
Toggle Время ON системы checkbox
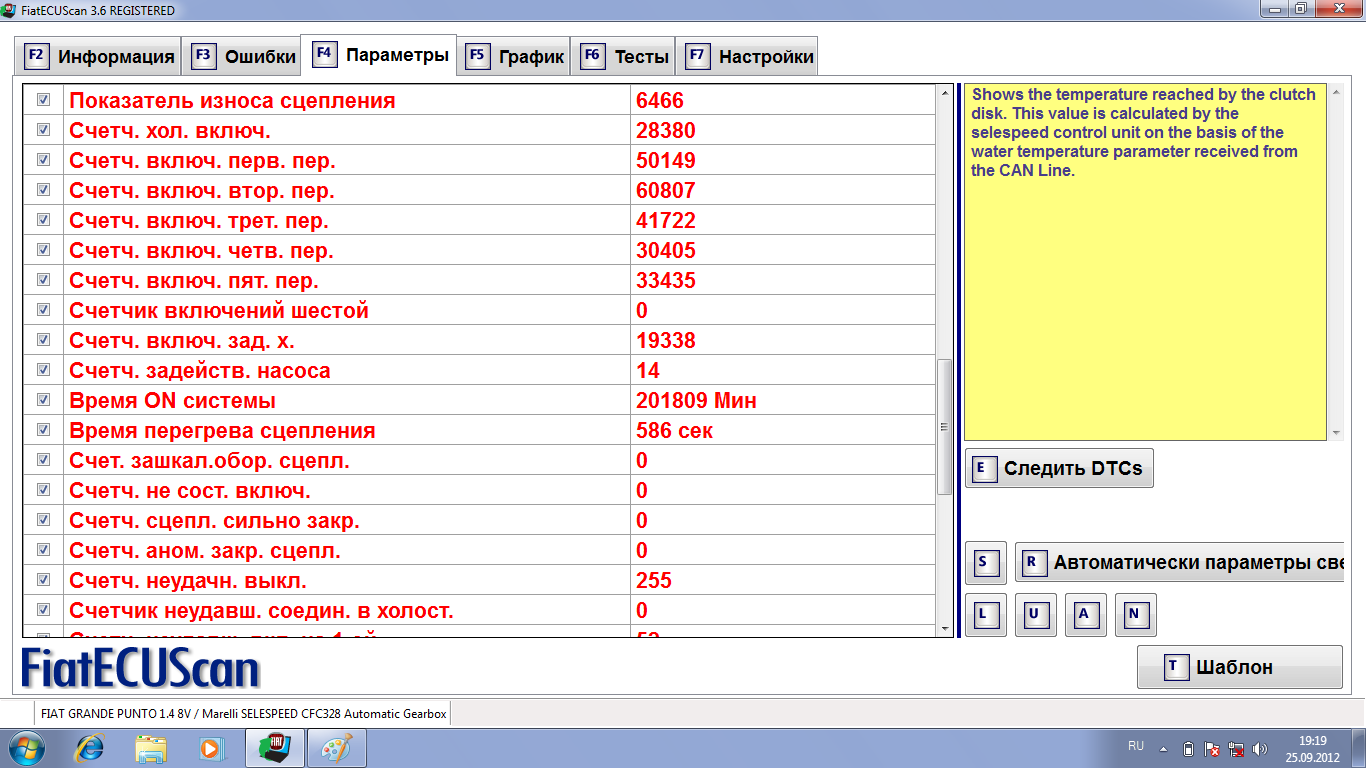pos(43,400)
